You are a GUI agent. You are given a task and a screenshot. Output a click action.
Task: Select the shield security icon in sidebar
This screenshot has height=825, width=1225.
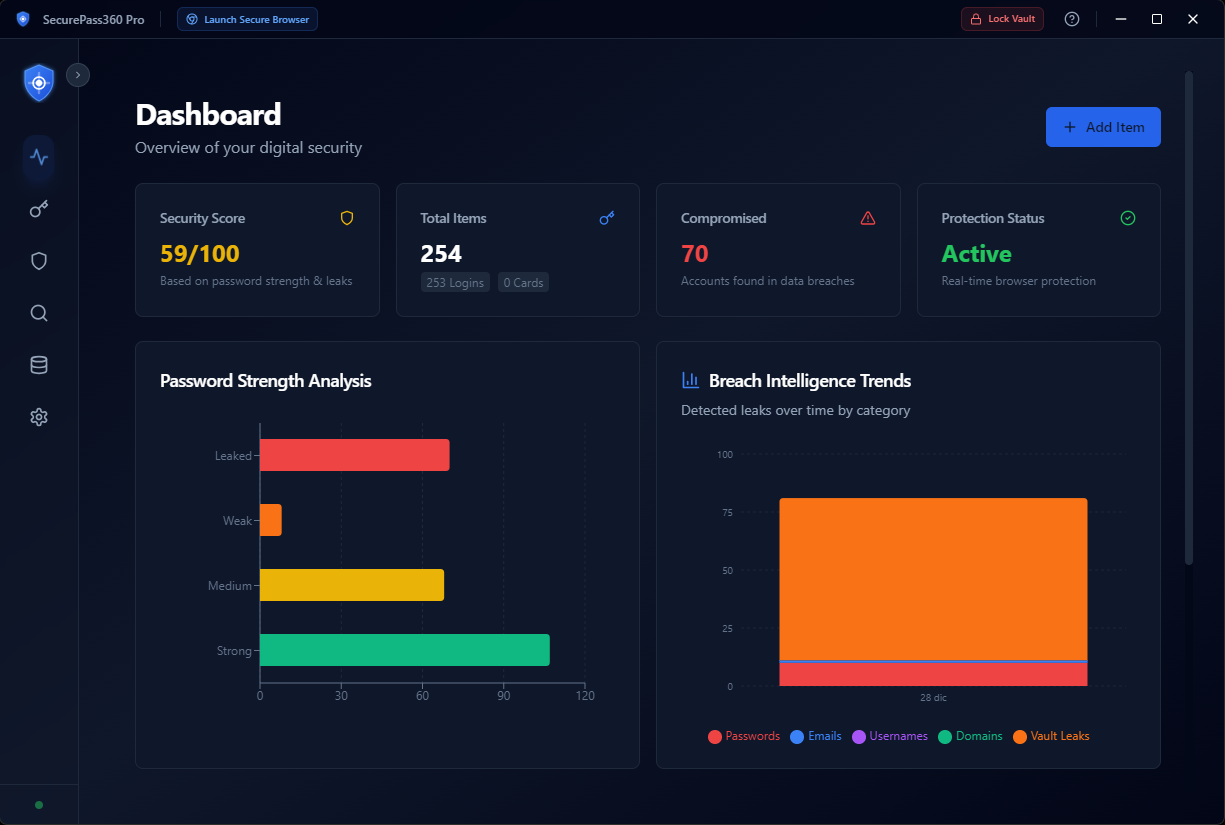38,261
